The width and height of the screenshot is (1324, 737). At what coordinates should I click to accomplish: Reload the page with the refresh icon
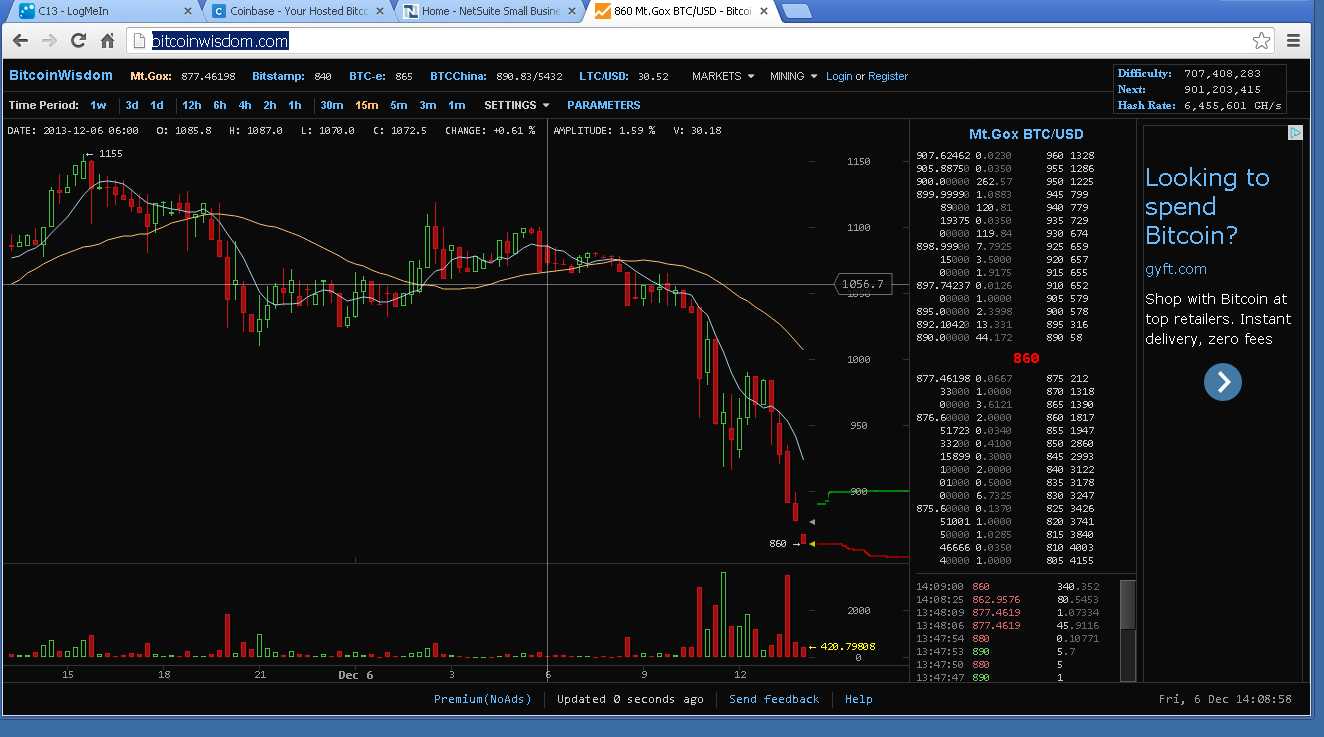79,41
